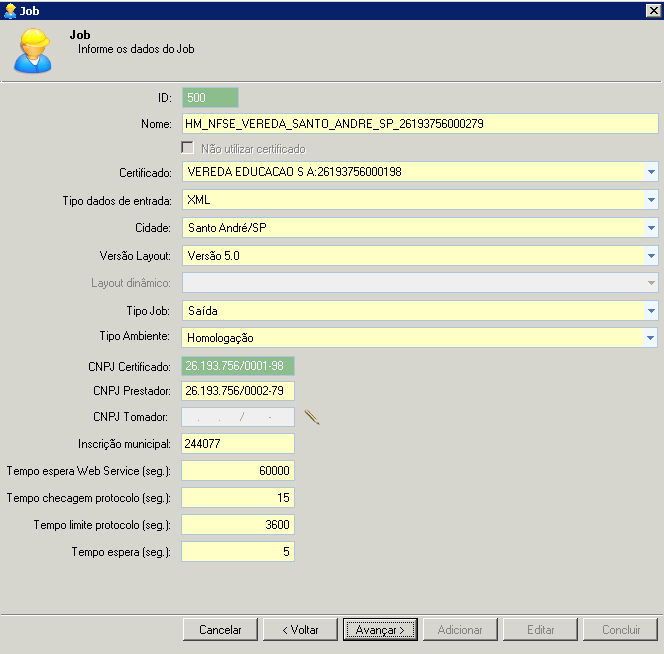
Task: Click the CNPJ Tomador input field
Action: click(238, 417)
